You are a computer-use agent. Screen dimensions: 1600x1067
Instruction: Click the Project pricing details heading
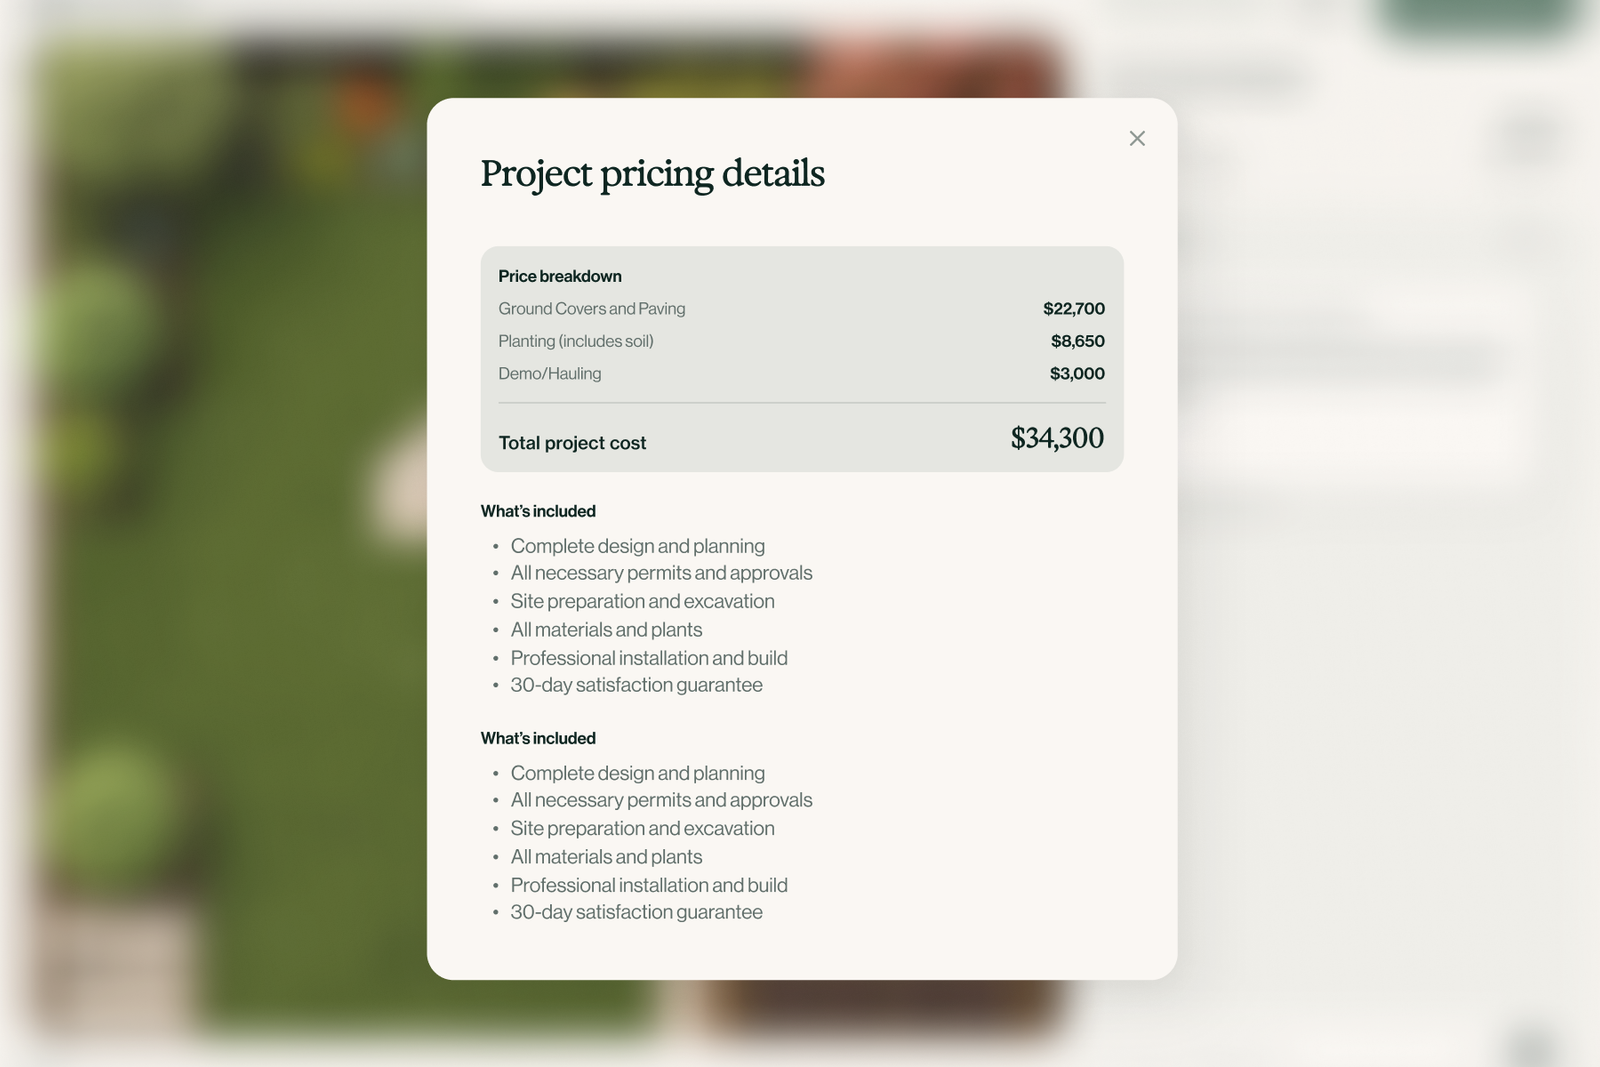click(x=652, y=174)
